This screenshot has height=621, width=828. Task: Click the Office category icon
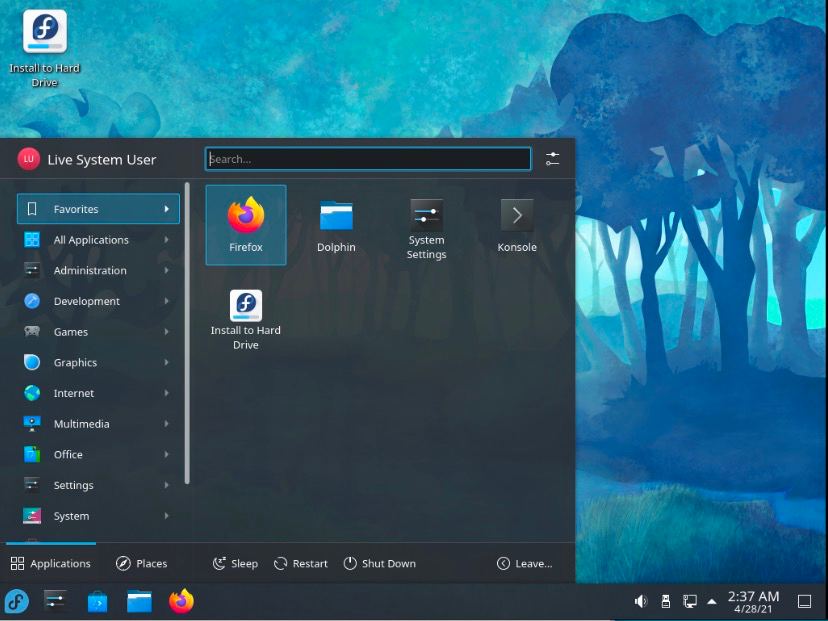(x=32, y=454)
